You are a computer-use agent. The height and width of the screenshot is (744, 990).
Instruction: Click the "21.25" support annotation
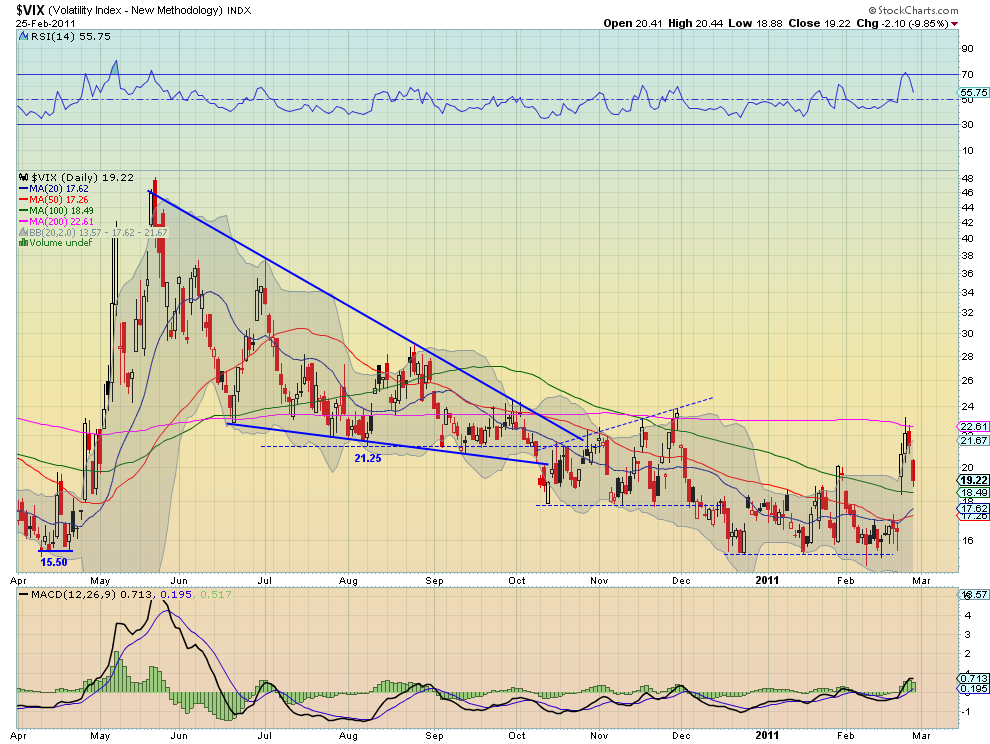(367, 459)
